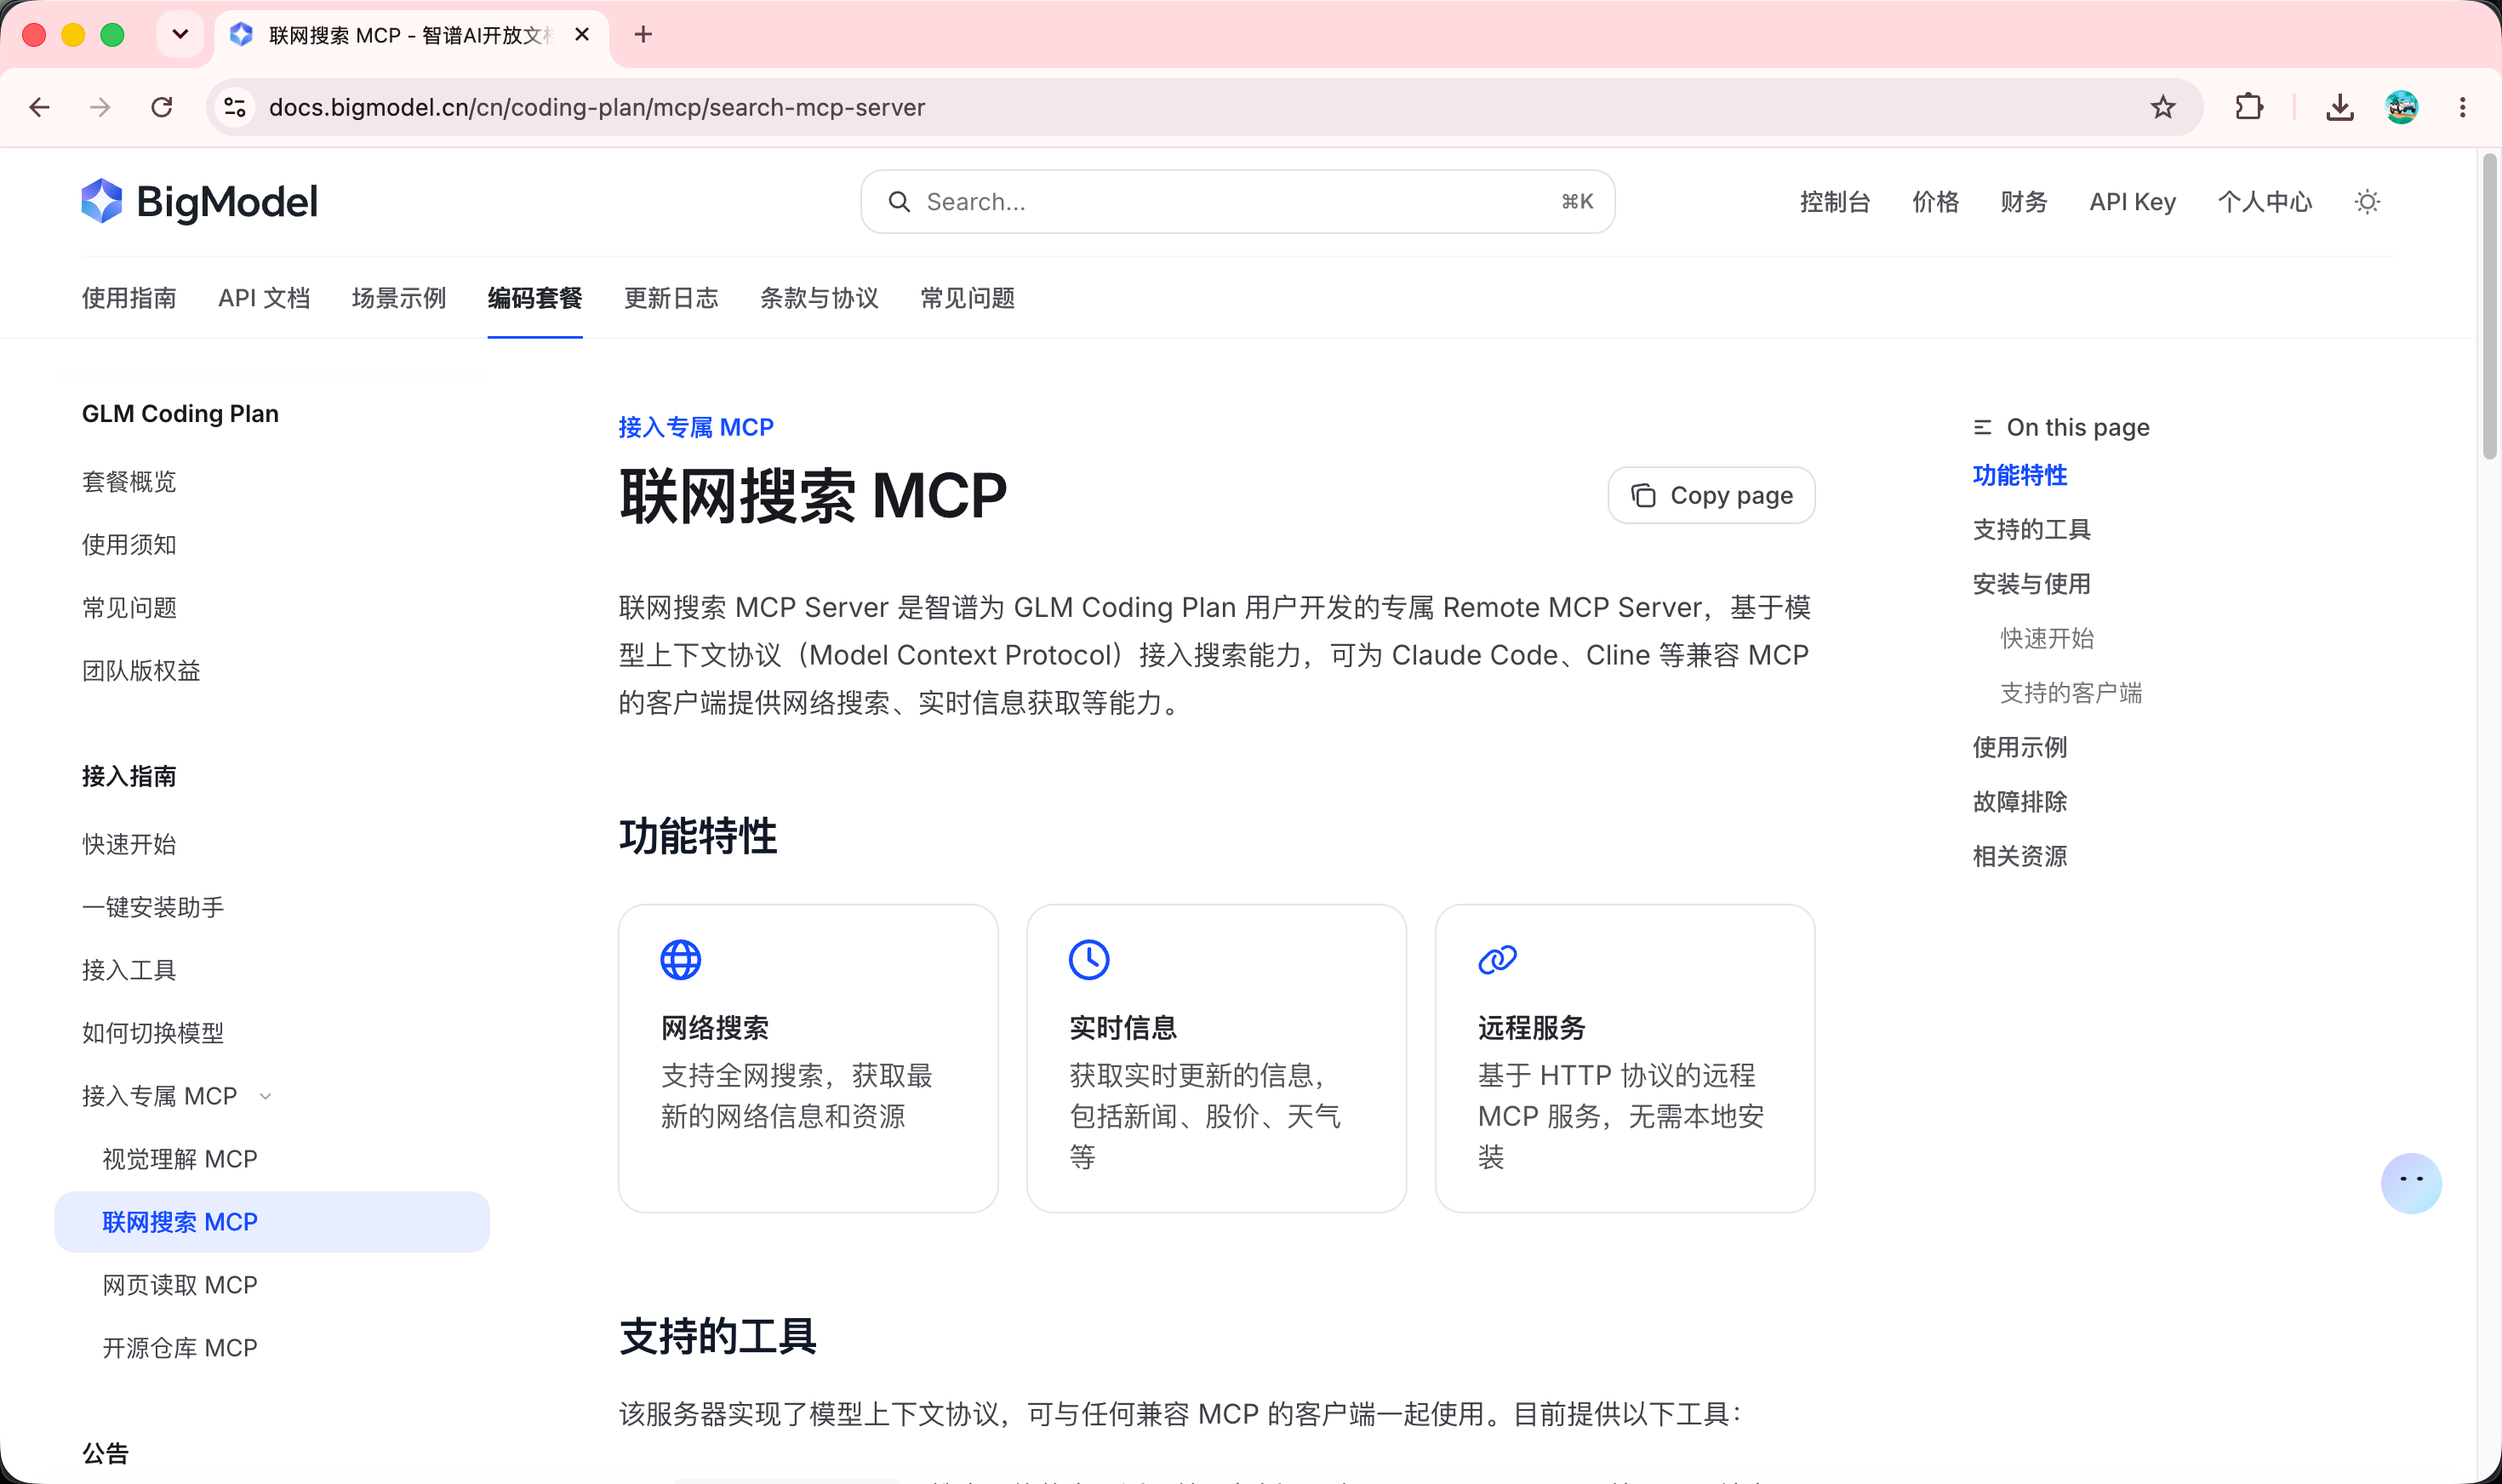This screenshot has width=2502, height=1484.
Task: Open 开源仓库 MCP in the sidebar
Action: click(180, 1349)
